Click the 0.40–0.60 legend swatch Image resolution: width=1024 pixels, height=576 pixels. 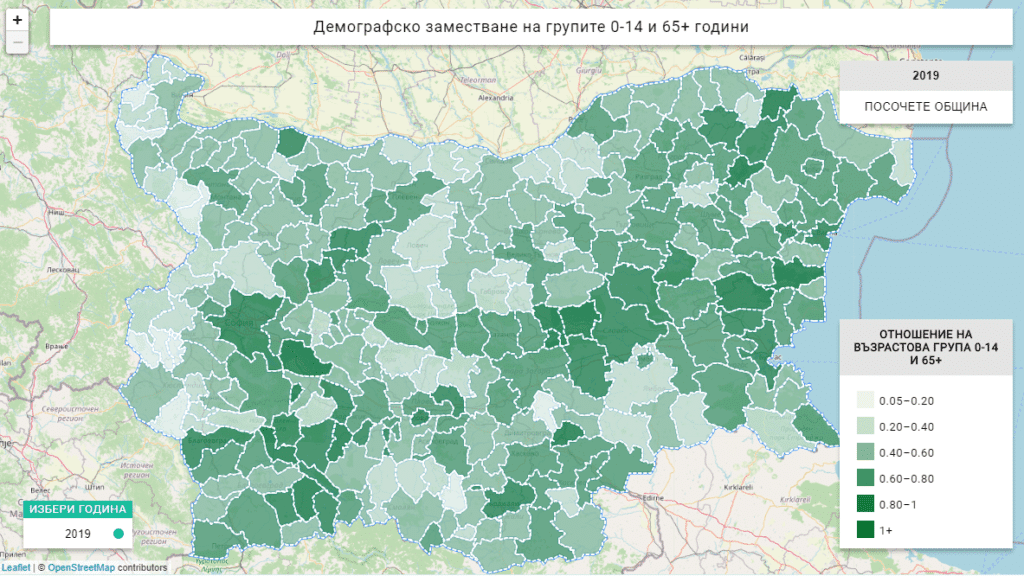863,452
